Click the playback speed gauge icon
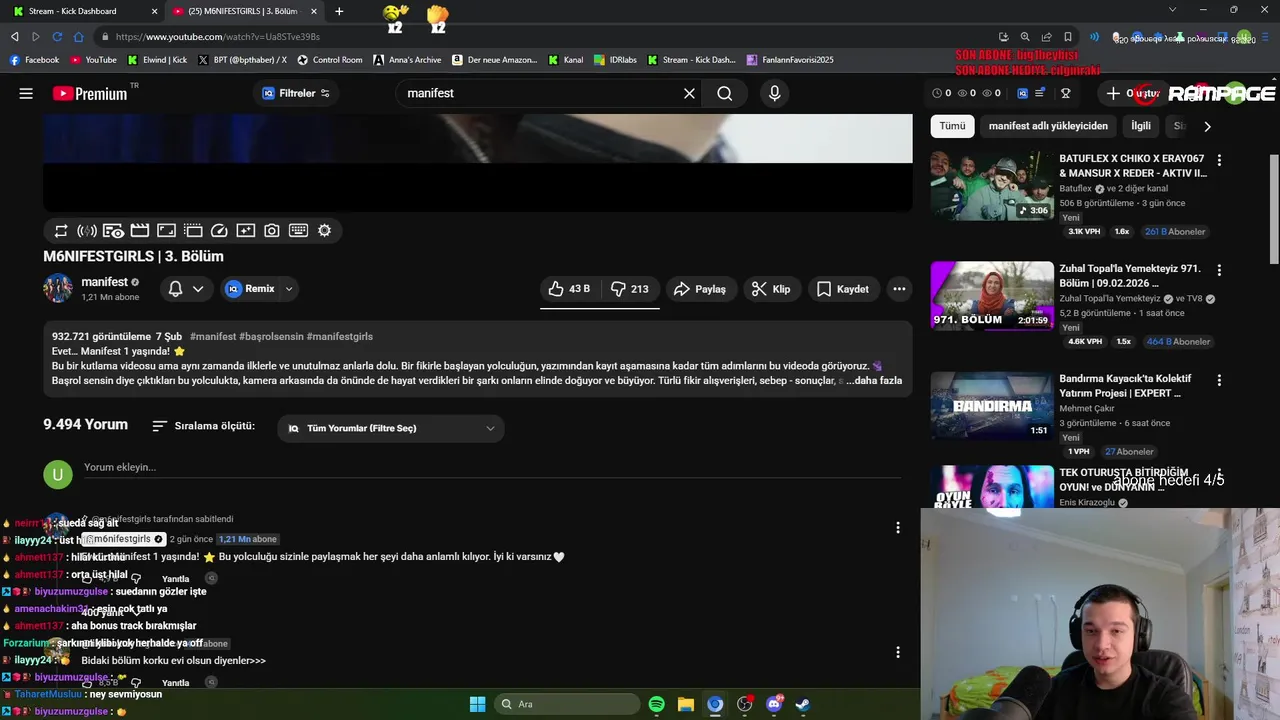 click(219, 230)
